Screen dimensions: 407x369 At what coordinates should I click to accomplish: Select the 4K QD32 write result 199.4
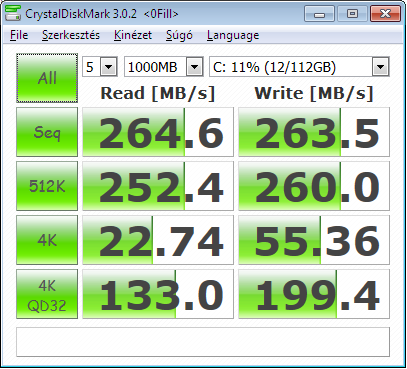coord(314,294)
